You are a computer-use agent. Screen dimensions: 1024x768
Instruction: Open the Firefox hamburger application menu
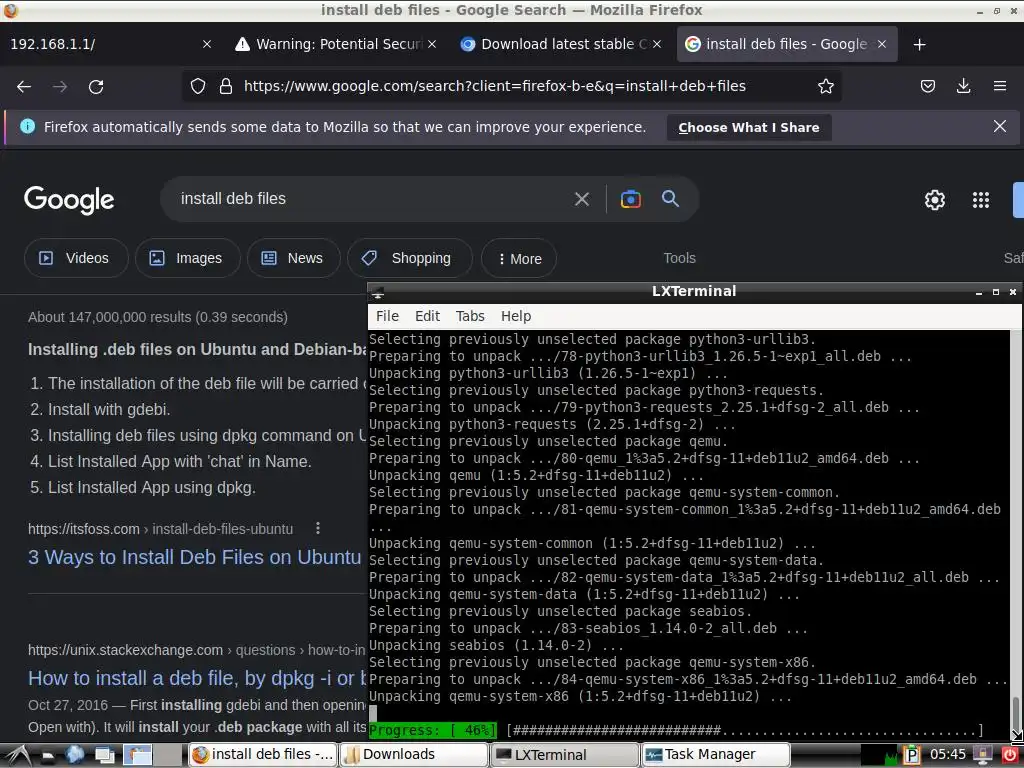pyautogui.click(x=999, y=86)
